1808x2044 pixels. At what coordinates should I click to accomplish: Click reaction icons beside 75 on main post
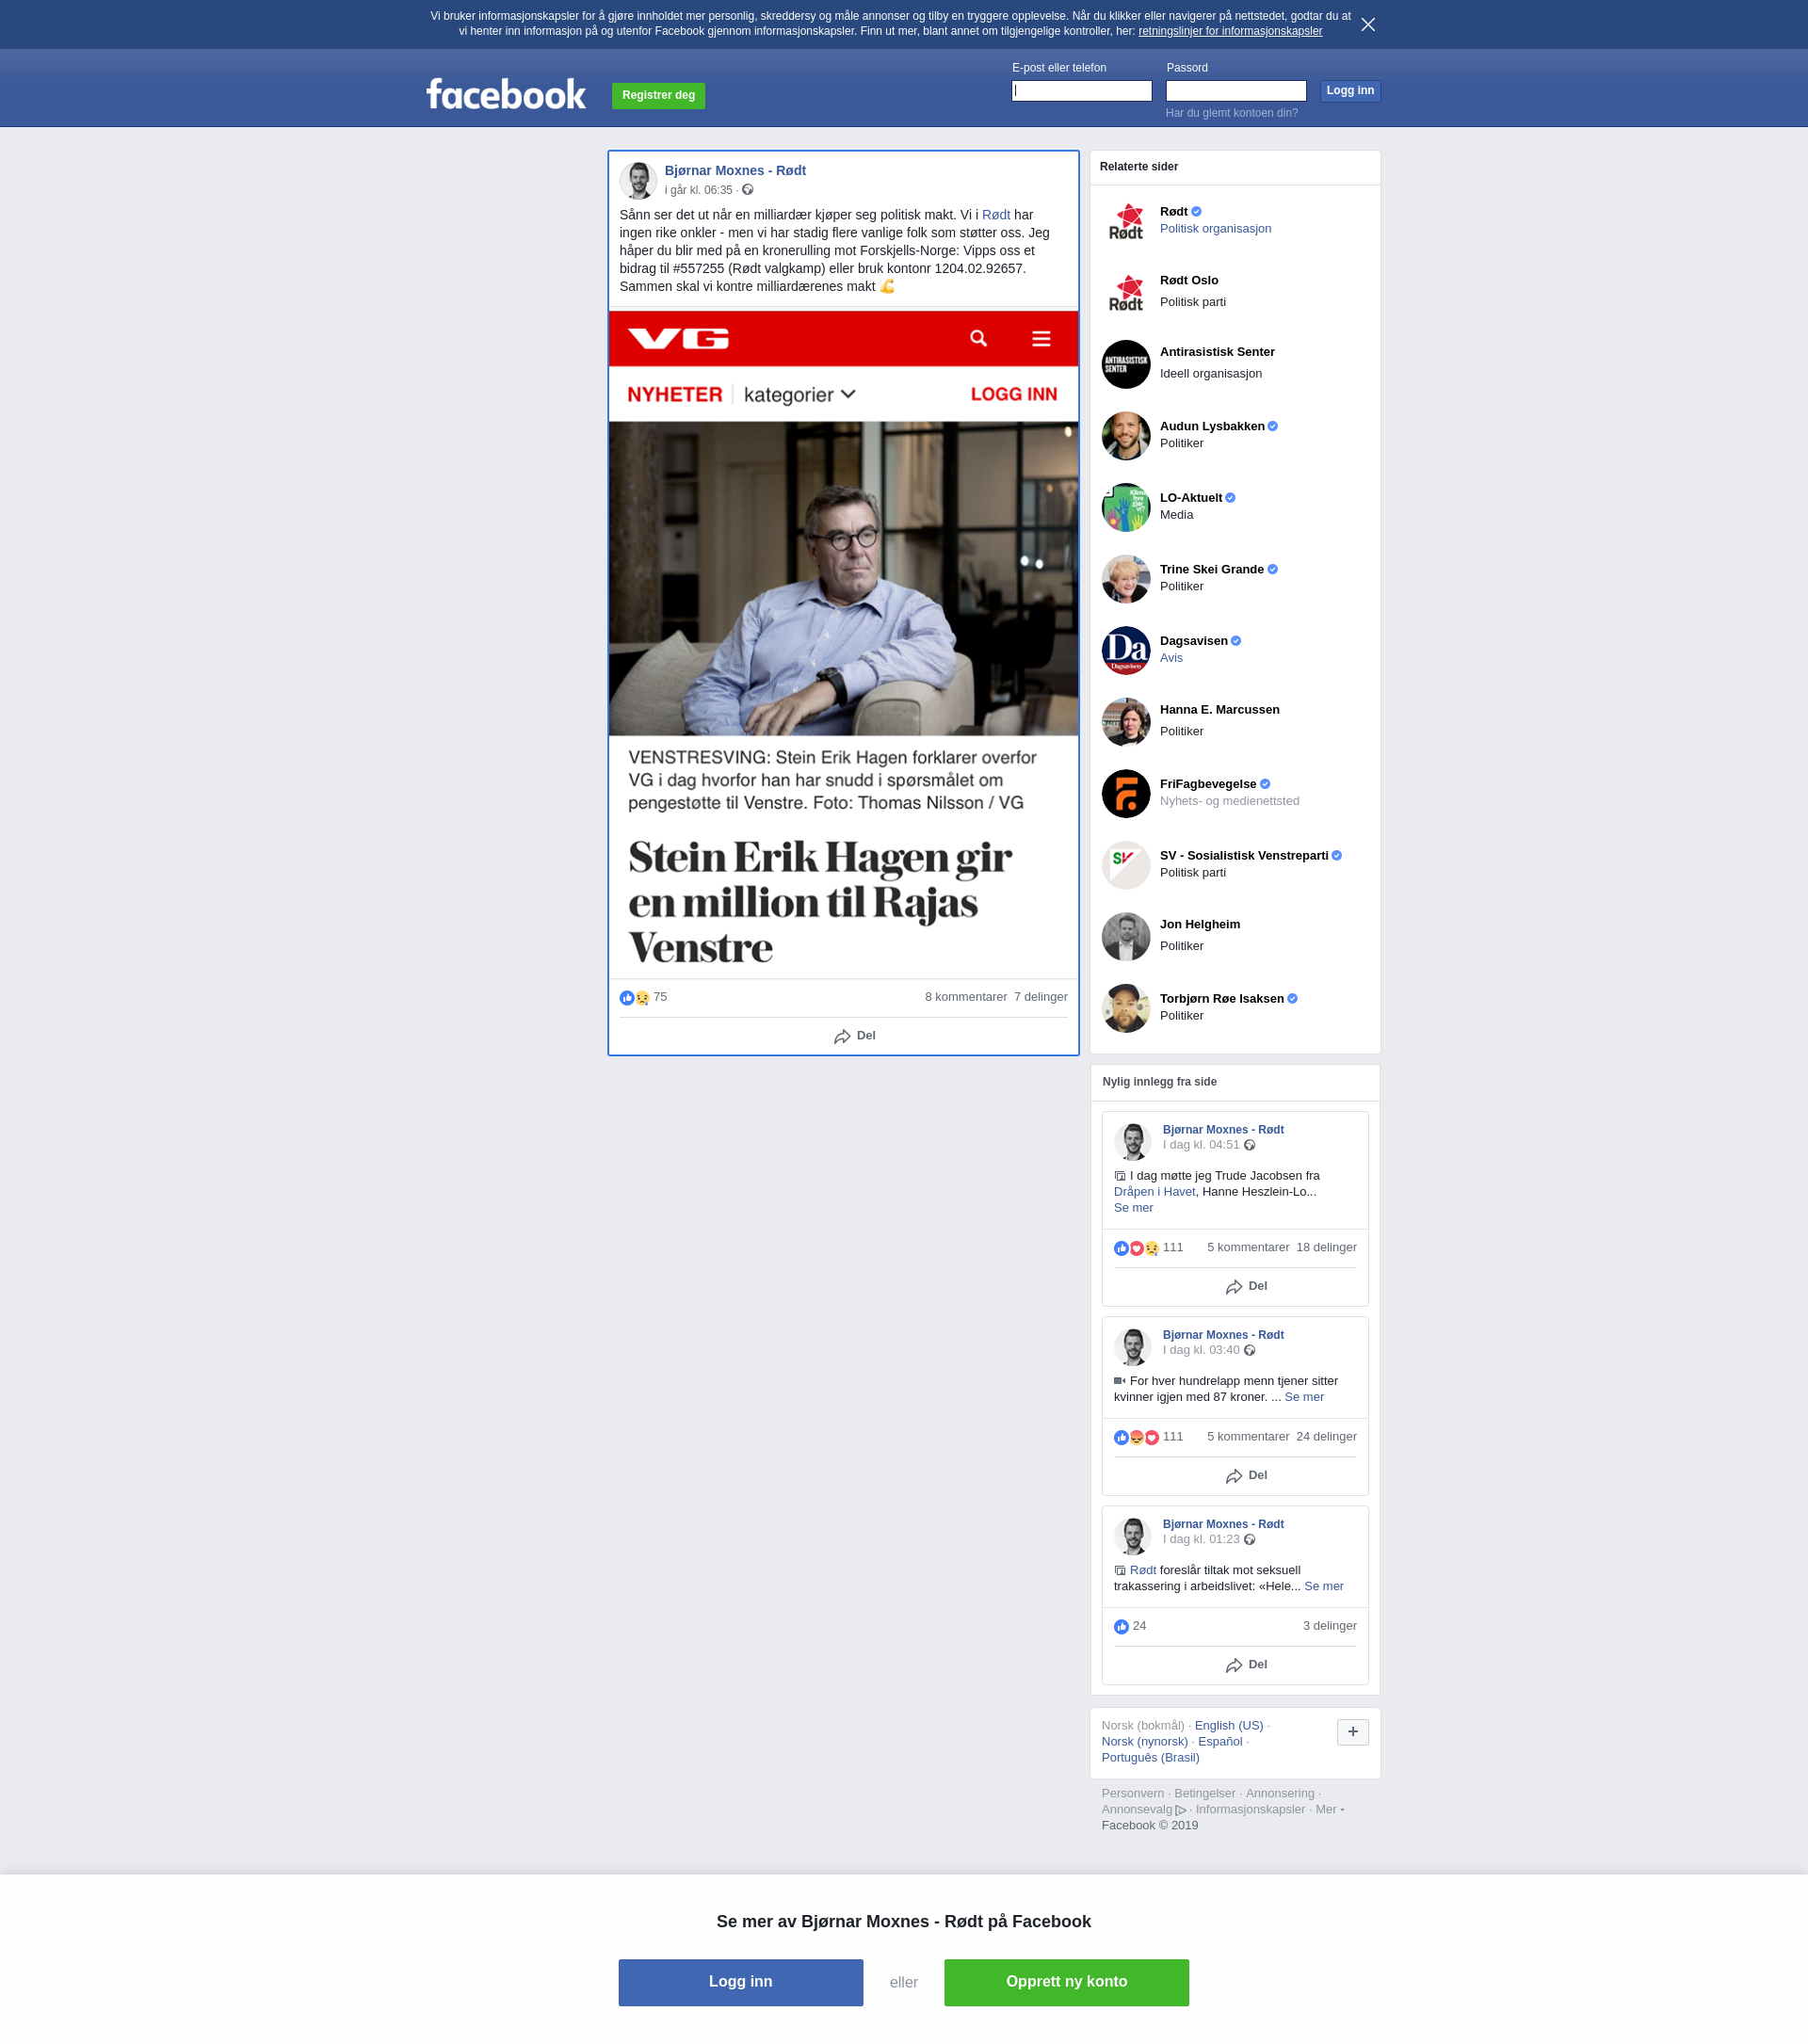click(x=635, y=998)
